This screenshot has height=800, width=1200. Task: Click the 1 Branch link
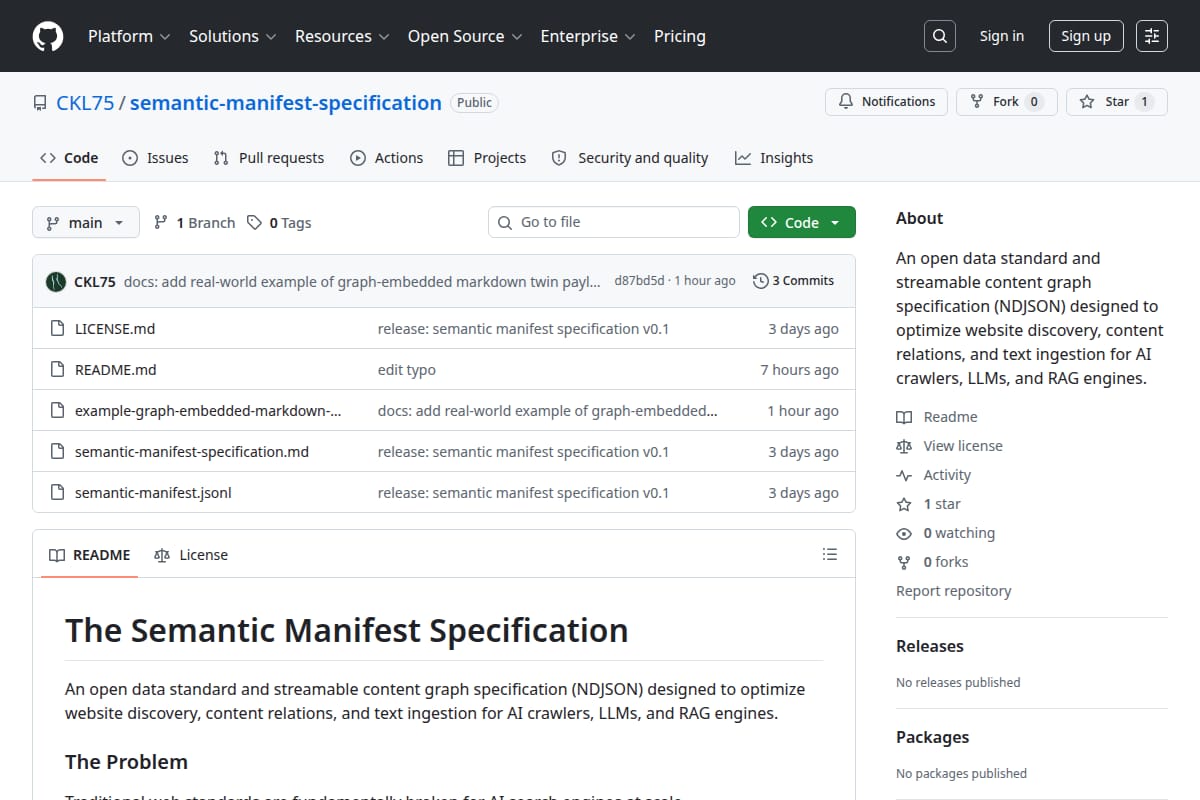pyautogui.click(x=195, y=222)
